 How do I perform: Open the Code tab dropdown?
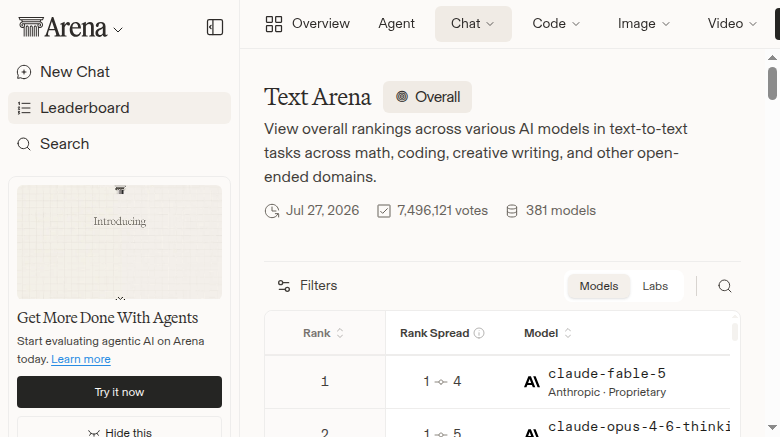click(556, 24)
